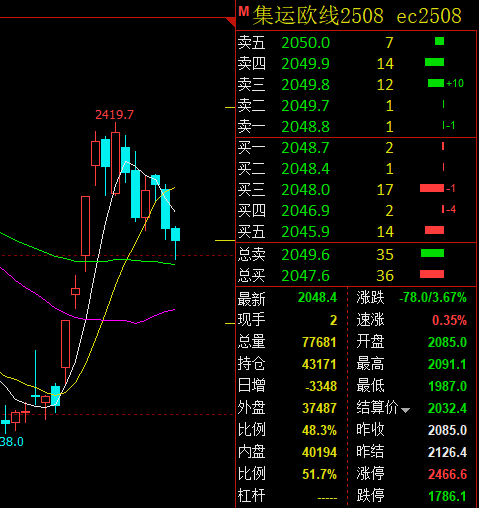This screenshot has height=508, width=479.
Task: Click the 买五 price 2045.9 row
Action: pyautogui.click(x=356, y=231)
